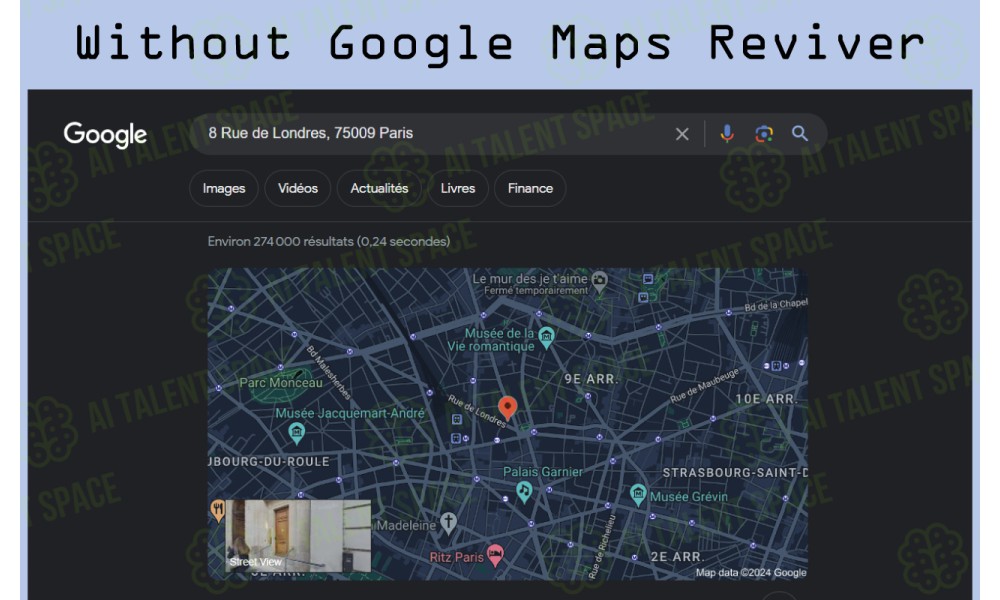The image size is (1000, 600).
Task: Select the Musée de la Vie romantique marker
Action: click(547, 338)
